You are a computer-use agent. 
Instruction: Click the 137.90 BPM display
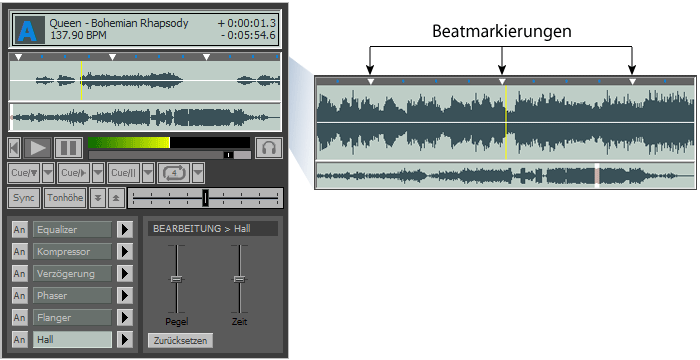tap(78, 35)
